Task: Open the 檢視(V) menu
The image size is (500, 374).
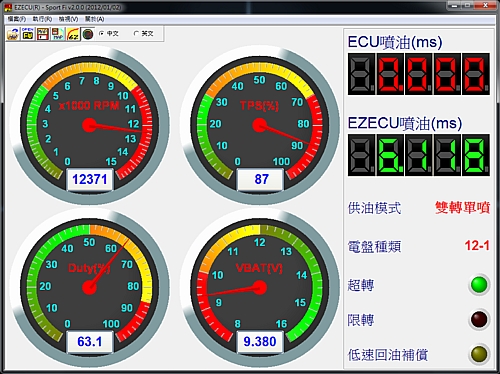Action: coord(68,19)
